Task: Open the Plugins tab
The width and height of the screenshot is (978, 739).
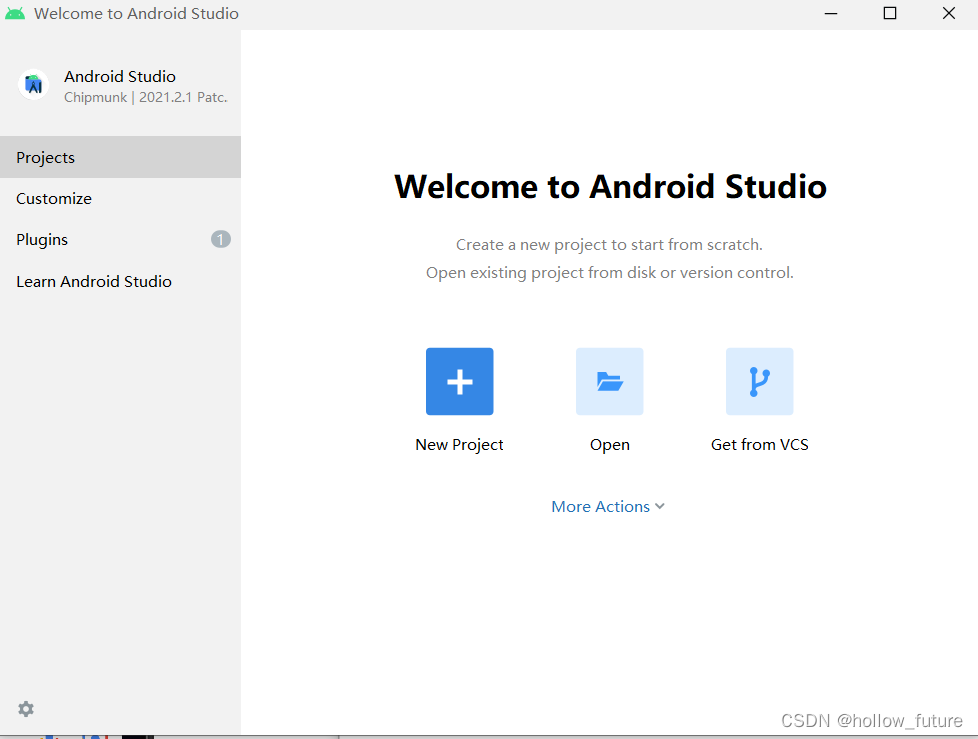Action: coord(120,239)
